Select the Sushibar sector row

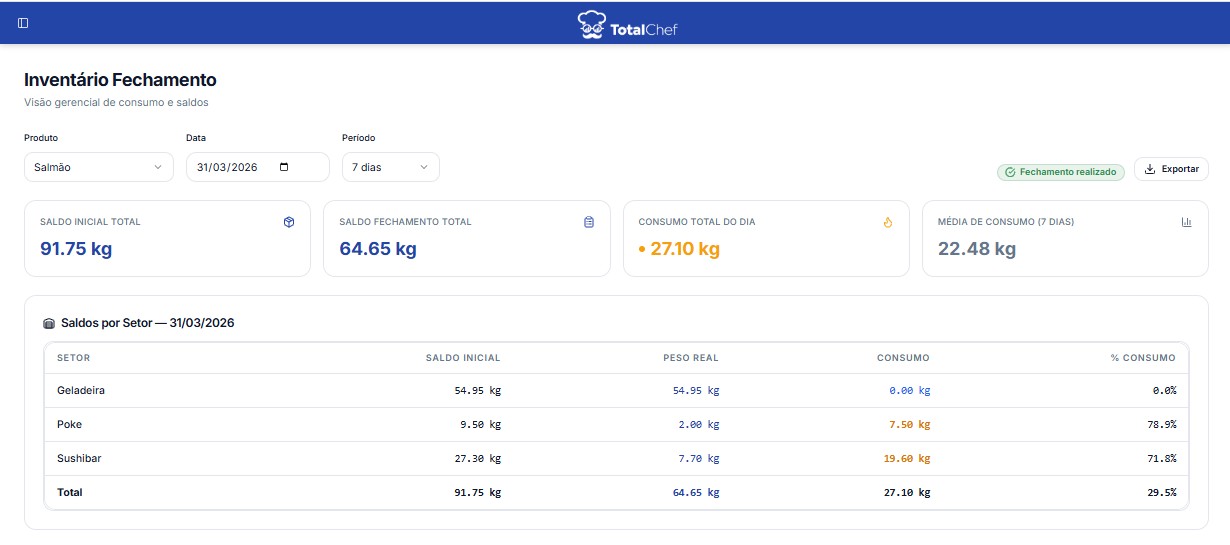click(79, 459)
